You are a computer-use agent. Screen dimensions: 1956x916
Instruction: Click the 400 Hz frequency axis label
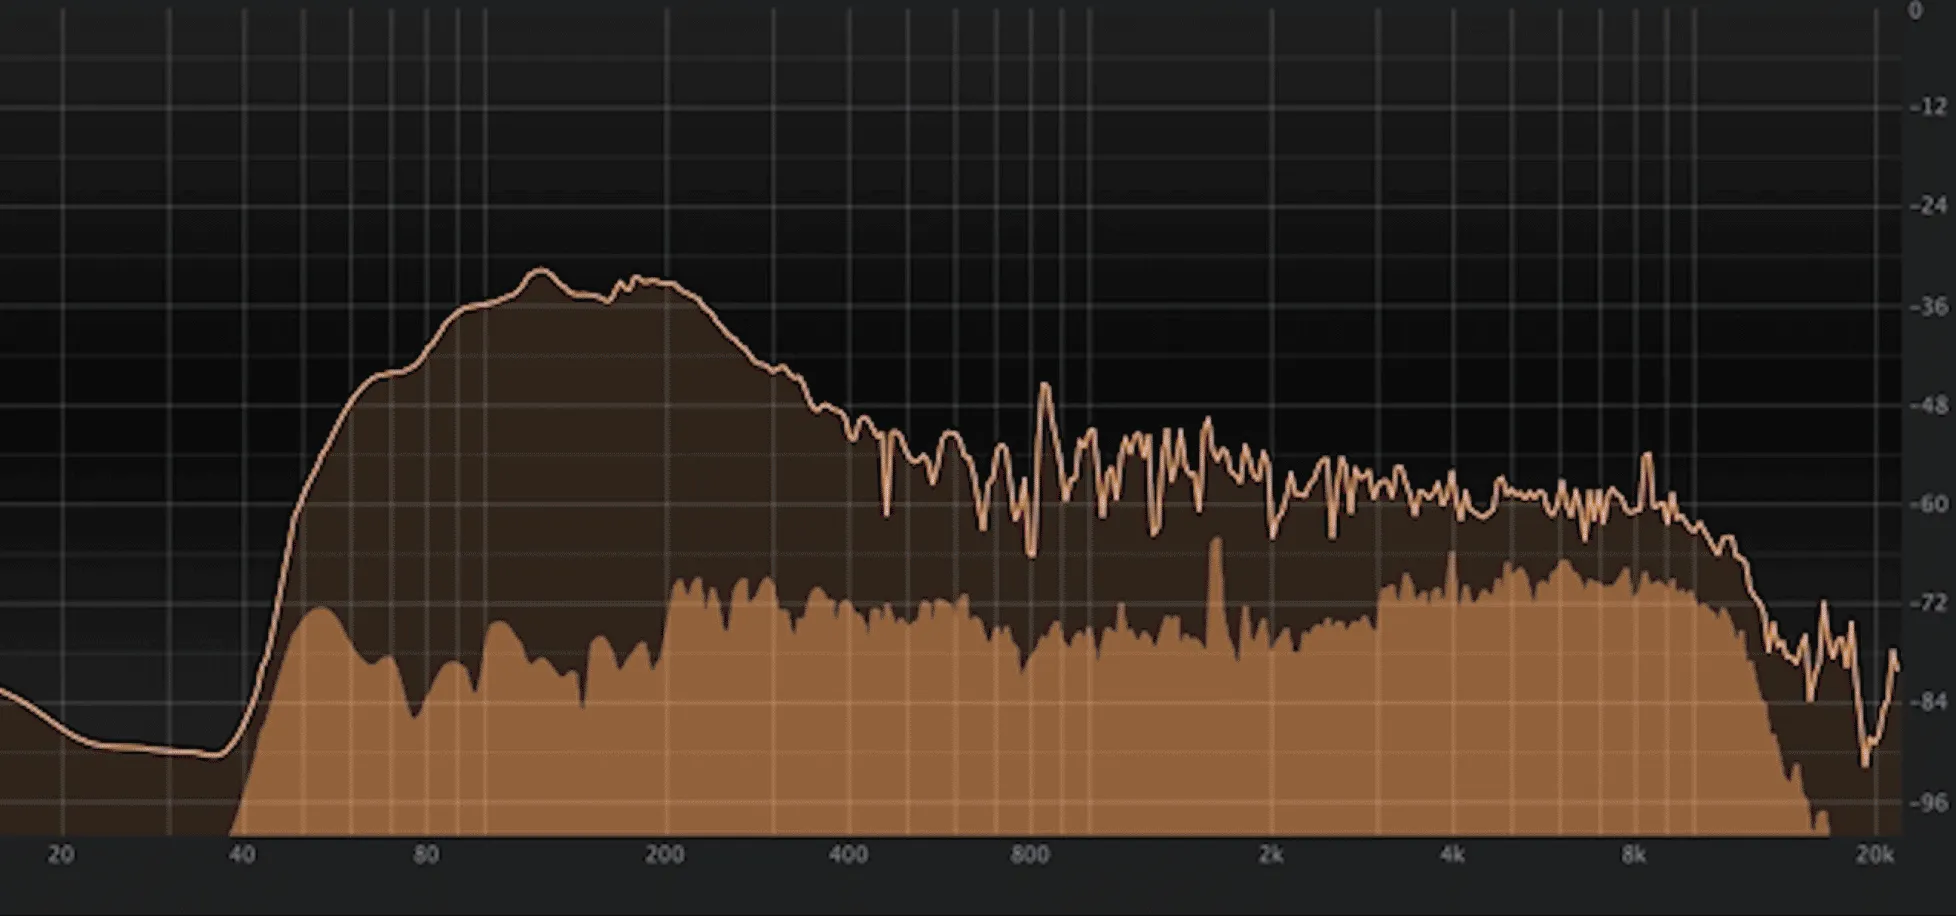tap(848, 855)
